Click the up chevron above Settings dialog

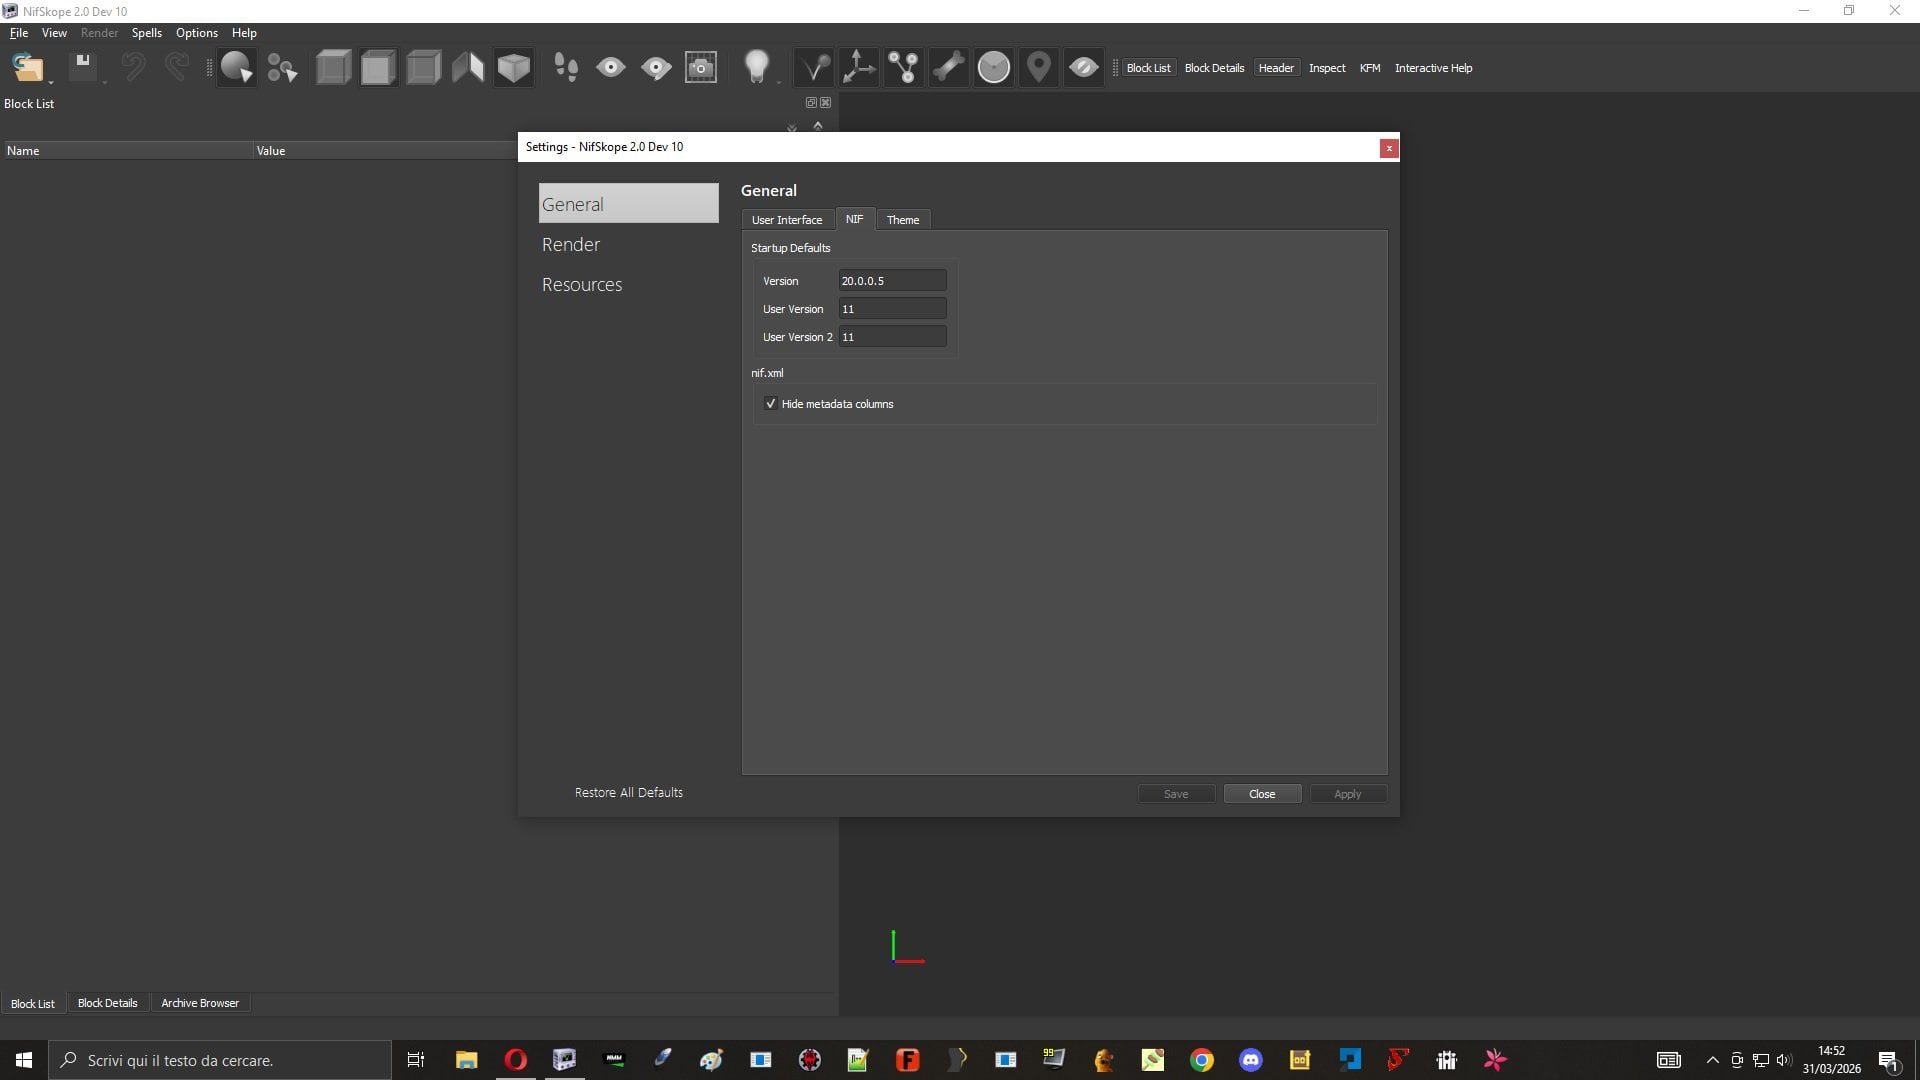[818, 126]
